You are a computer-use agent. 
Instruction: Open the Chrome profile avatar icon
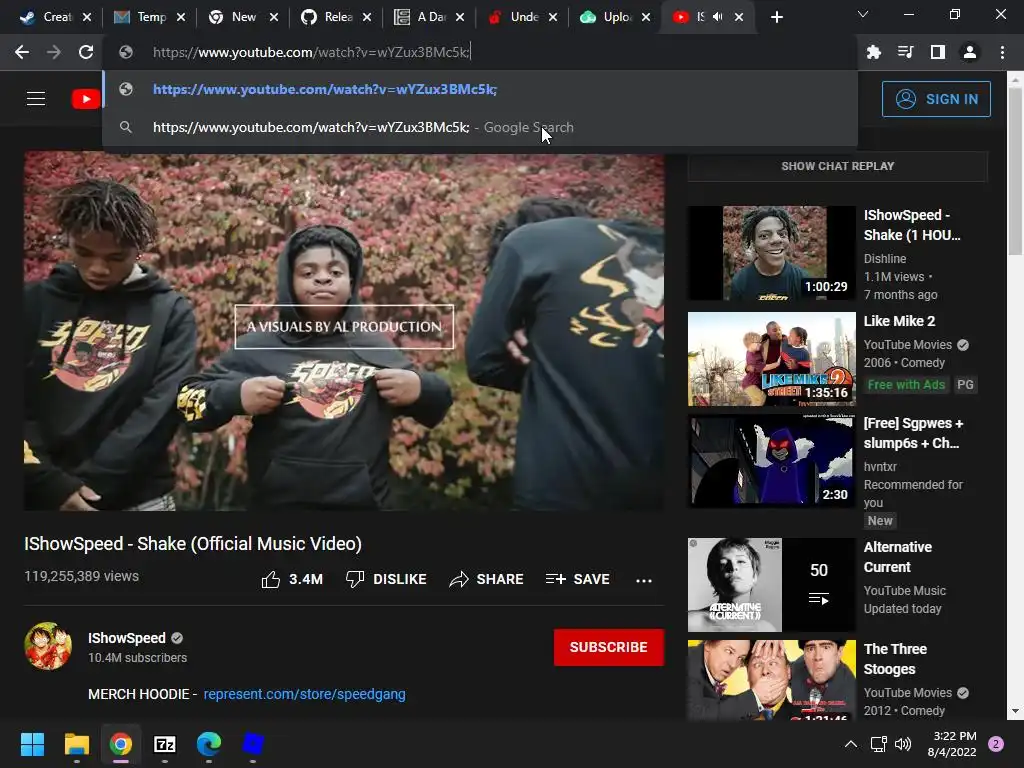(970, 52)
